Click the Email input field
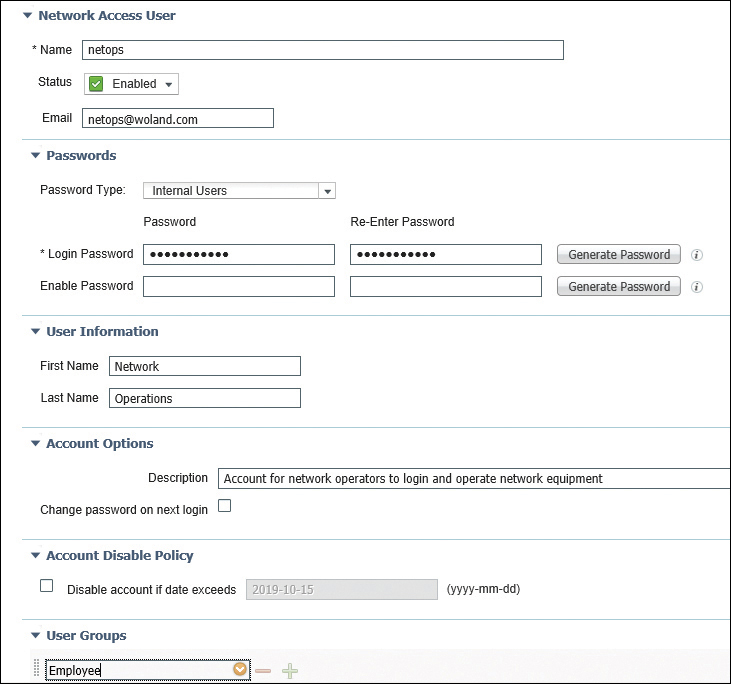The height and width of the screenshot is (684, 731). [x=177, y=119]
